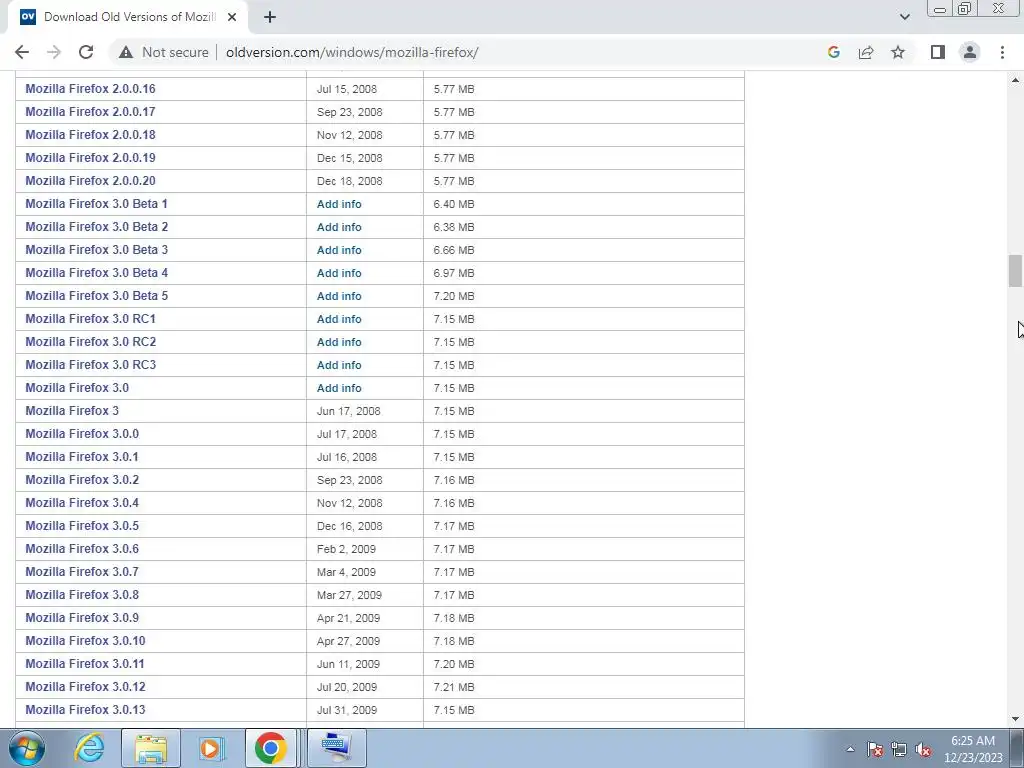The width and height of the screenshot is (1024, 768).
Task: Share this page via the share icon
Action: coord(866,52)
